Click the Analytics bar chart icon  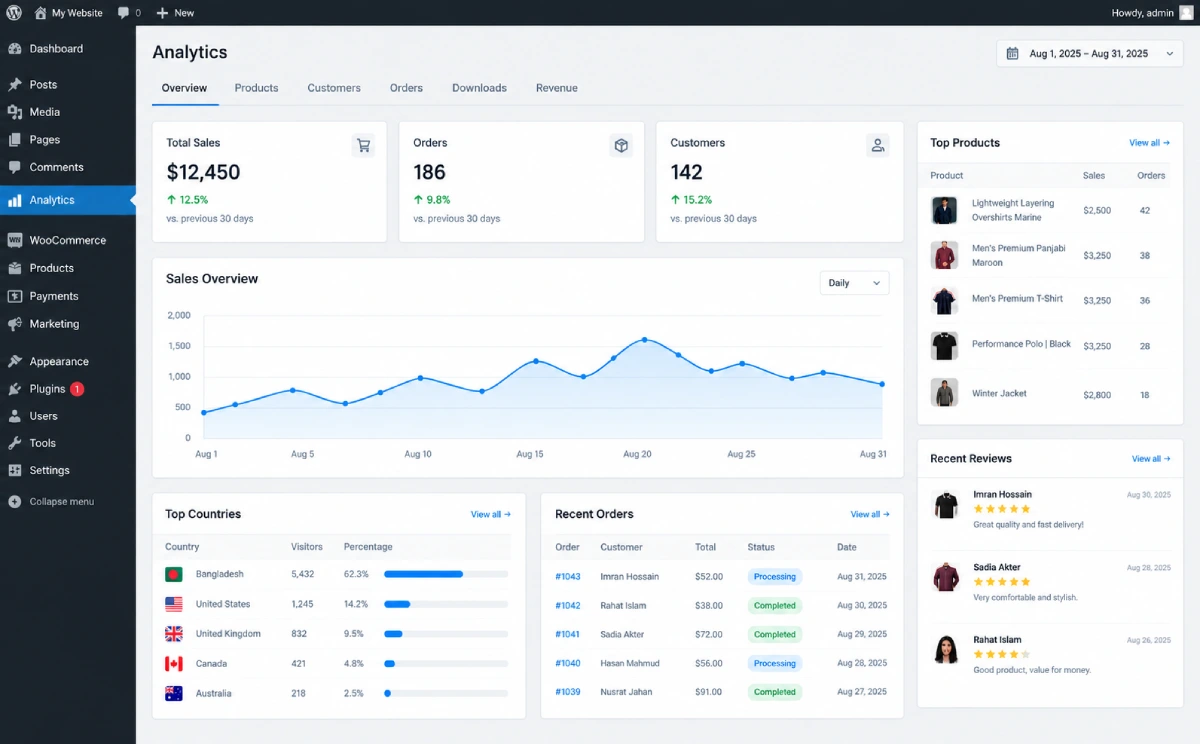click(14, 200)
